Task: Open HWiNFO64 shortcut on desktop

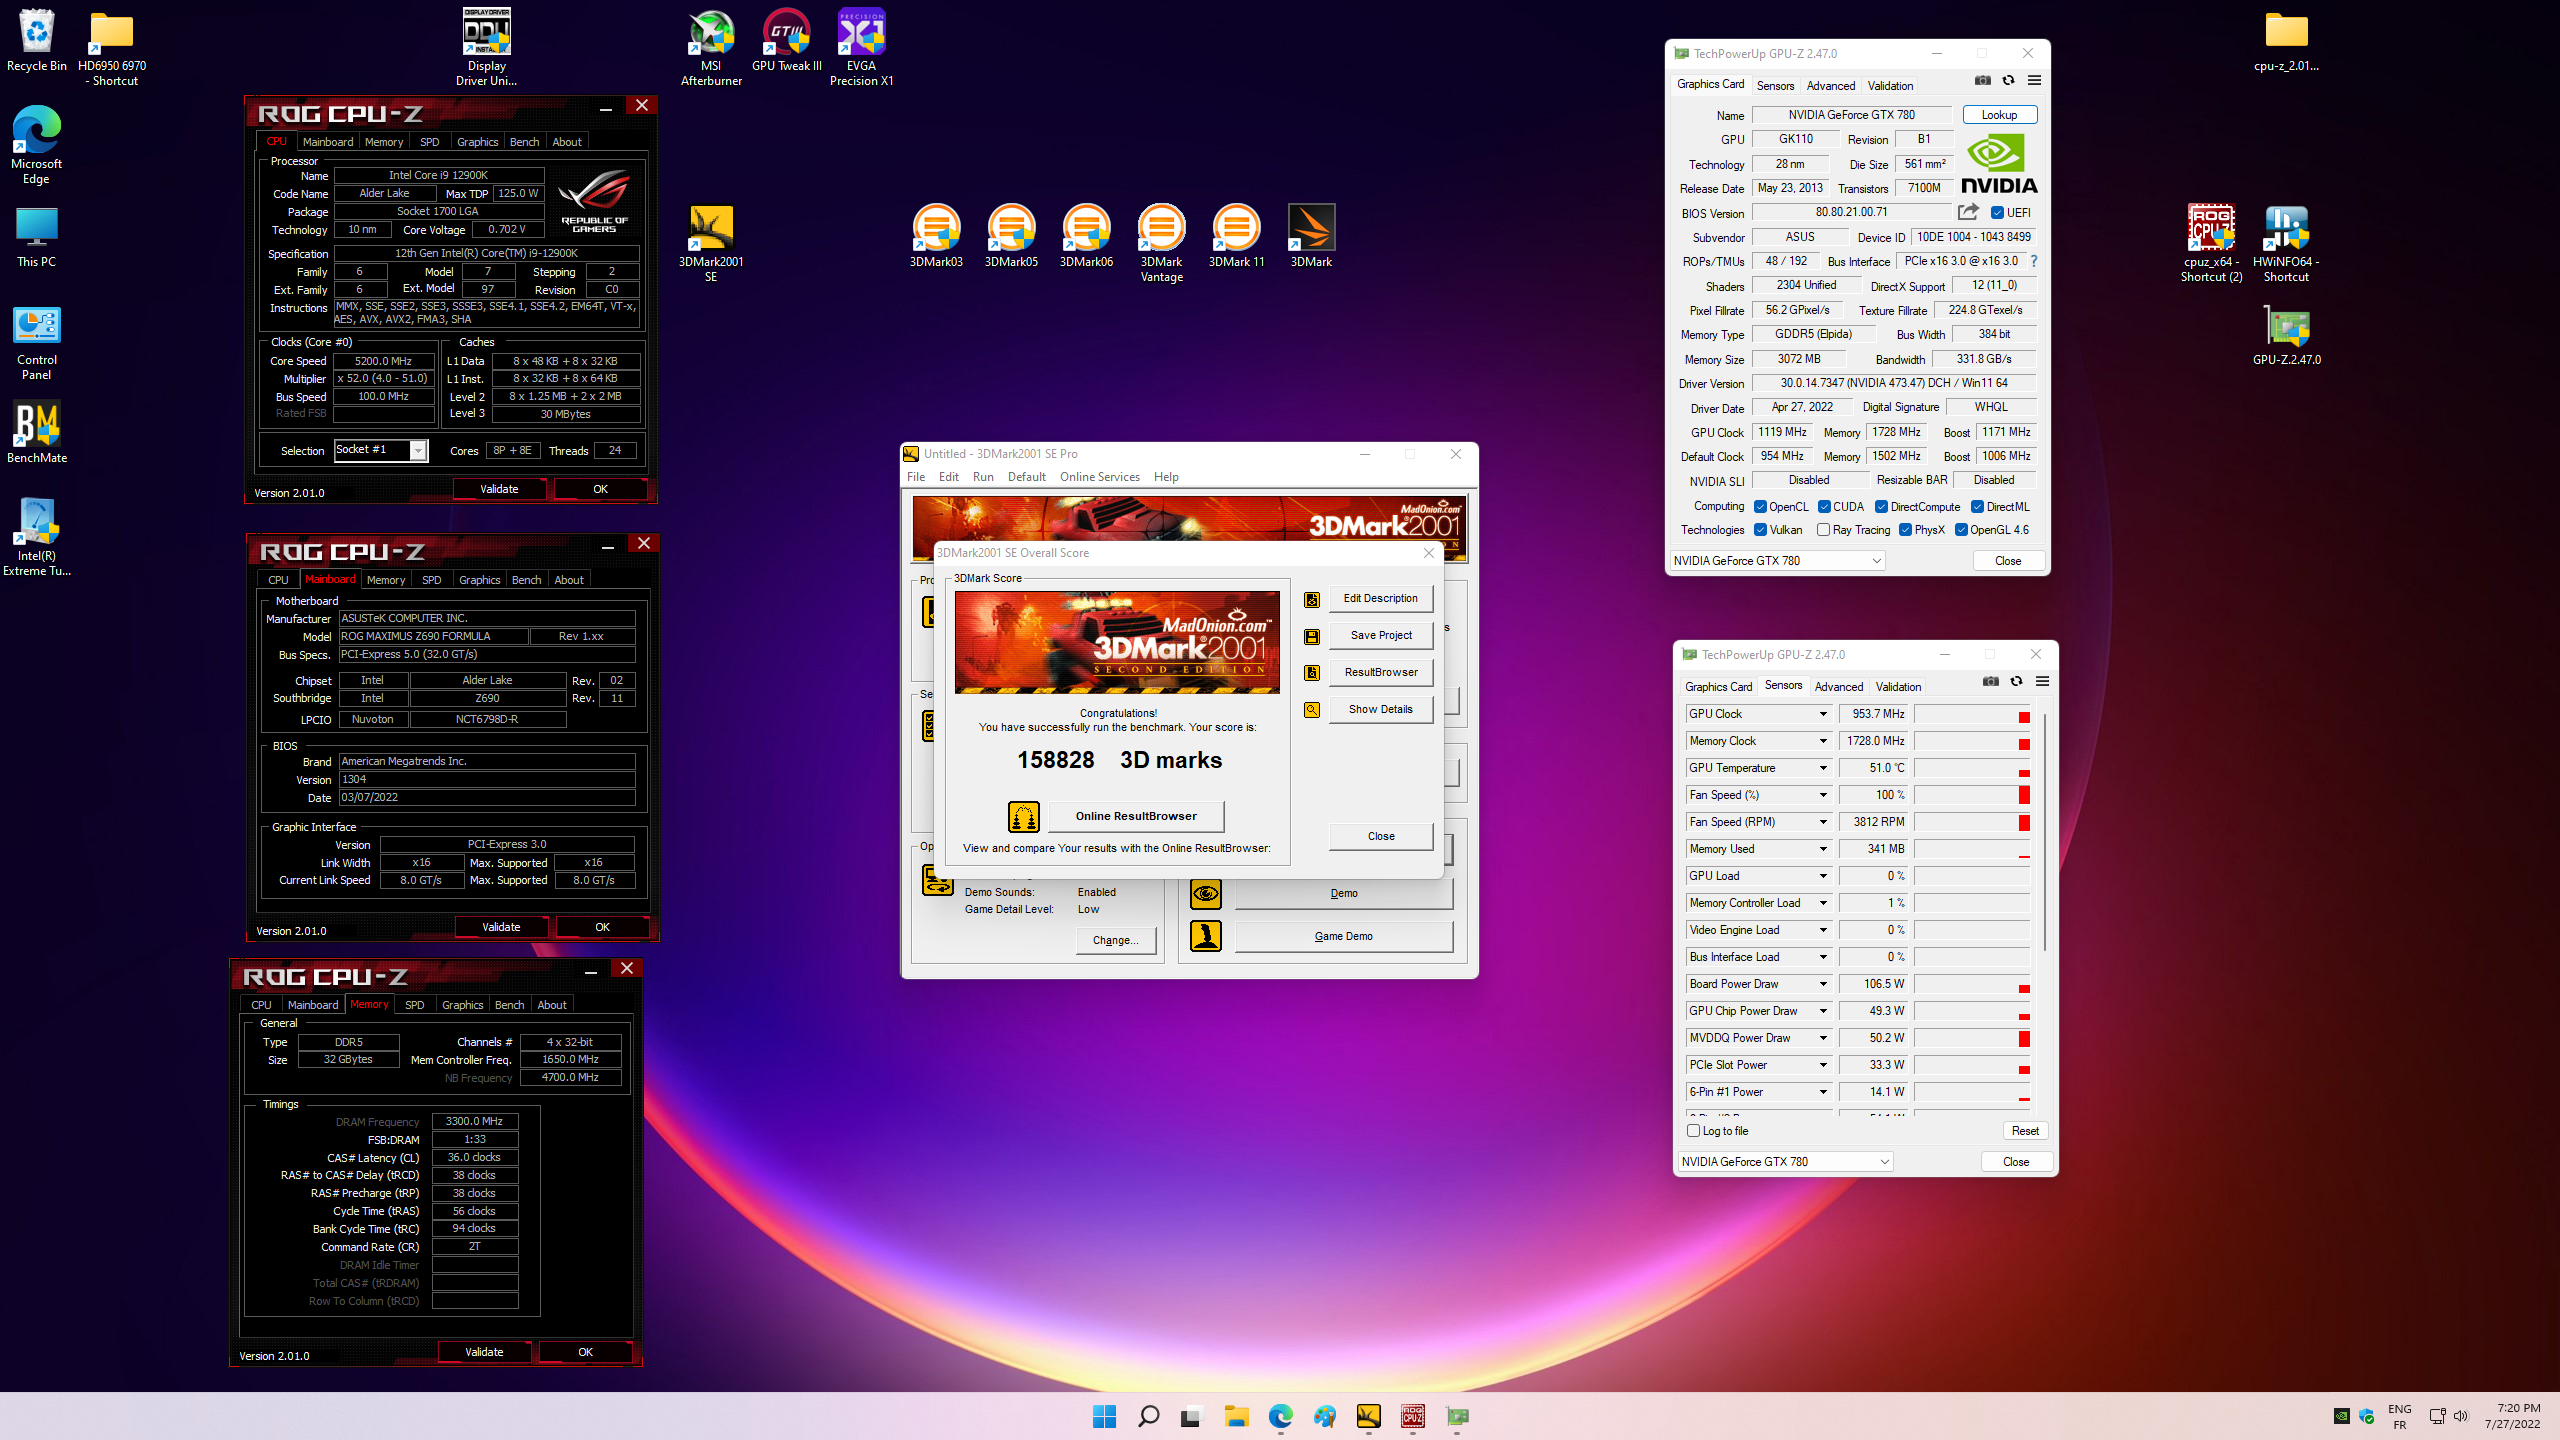Action: 2286,244
